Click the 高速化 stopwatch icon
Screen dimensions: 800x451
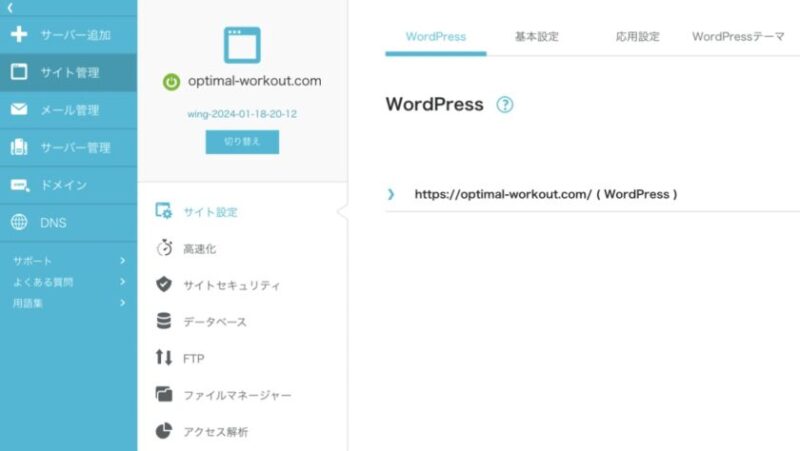[x=165, y=248]
